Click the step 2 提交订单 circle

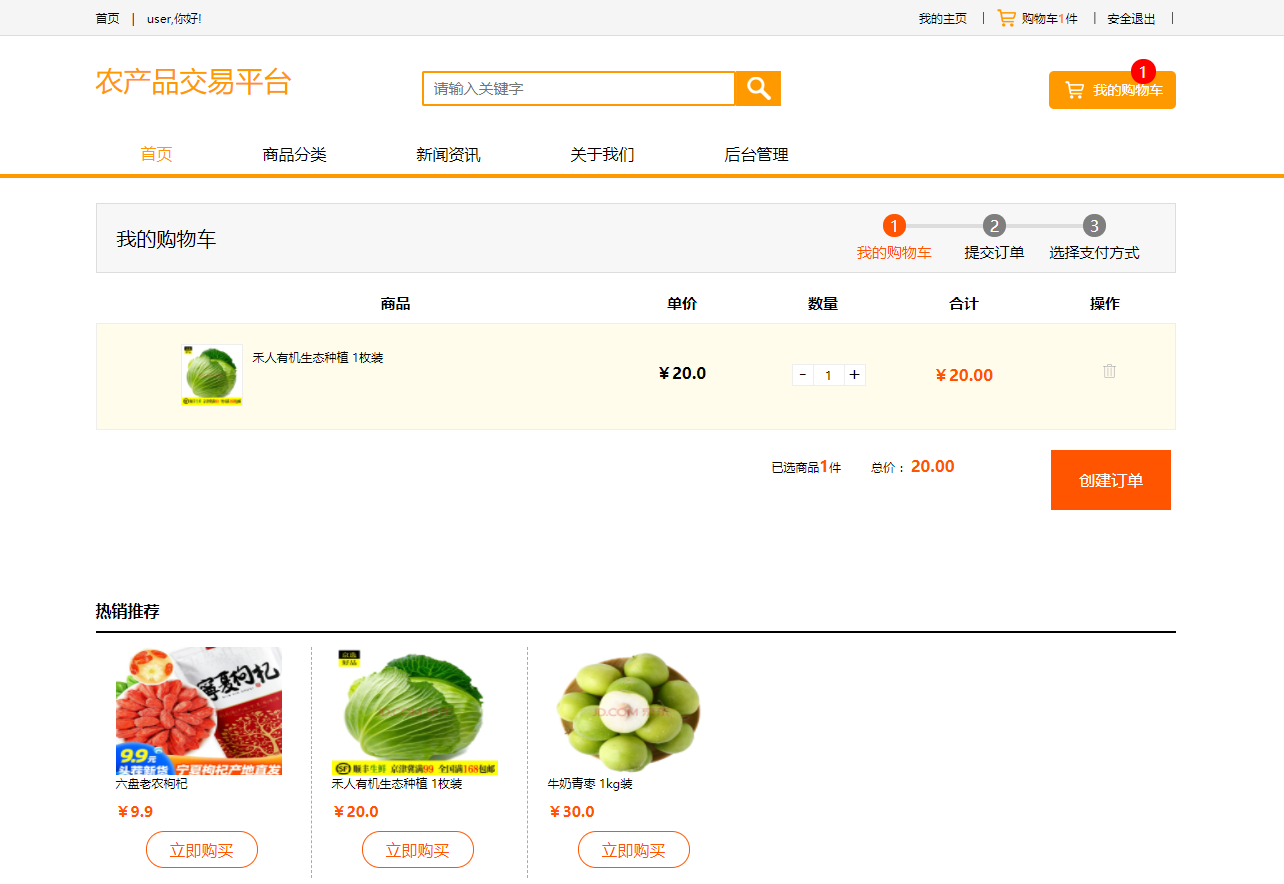[x=994, y=225]
